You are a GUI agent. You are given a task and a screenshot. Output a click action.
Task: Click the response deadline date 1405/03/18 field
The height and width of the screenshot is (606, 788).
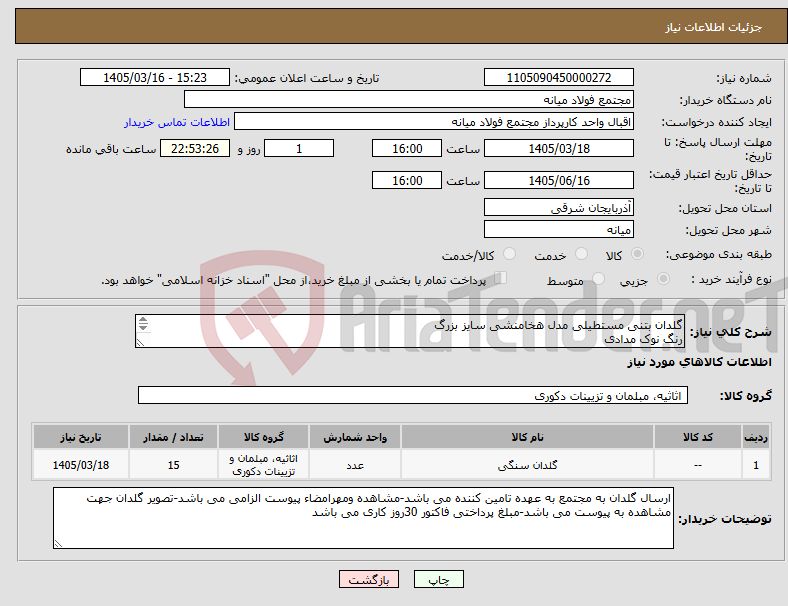[559, 149]
